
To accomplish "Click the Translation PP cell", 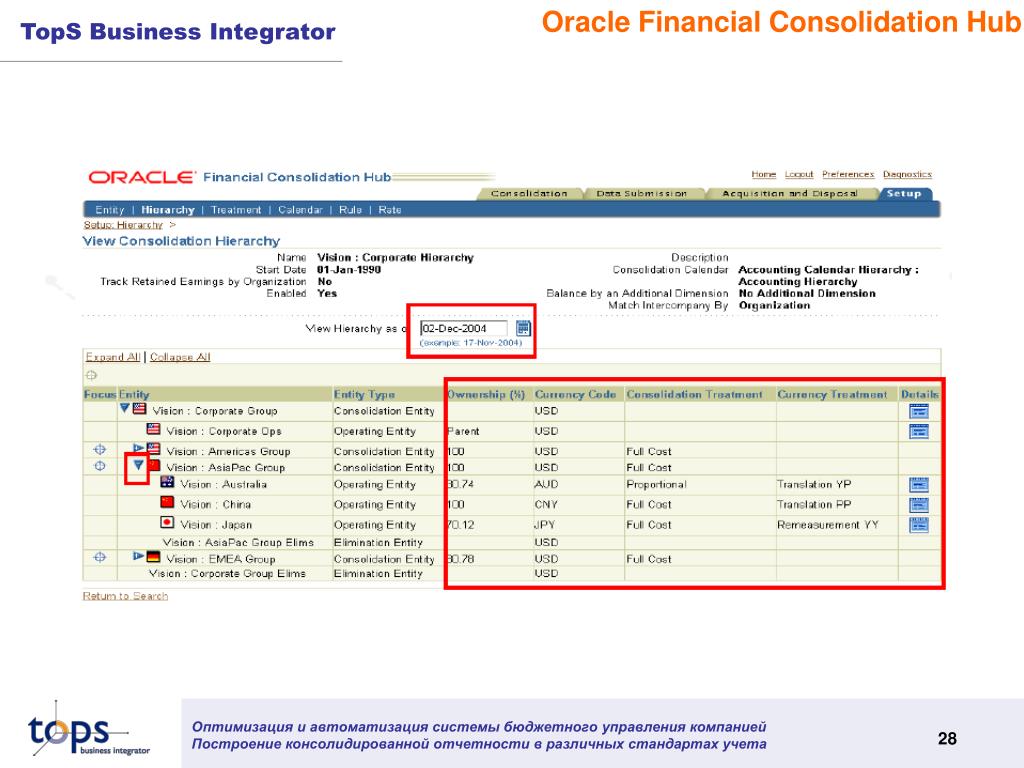I will [814, 505].
